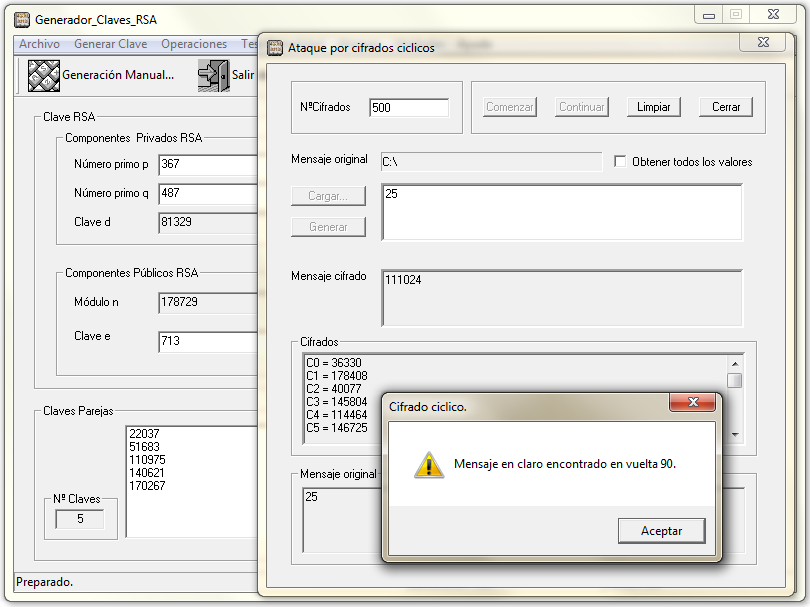Click the Ataque por cifrados cíclicos title icon

pos(275,47)
